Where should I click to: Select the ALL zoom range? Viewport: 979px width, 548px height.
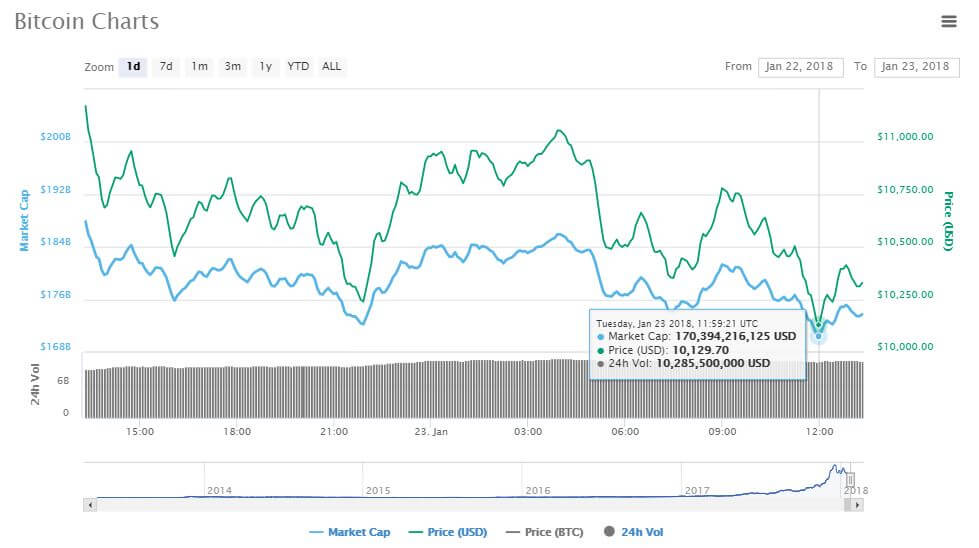pyautogui.click(x=332, y=66)
